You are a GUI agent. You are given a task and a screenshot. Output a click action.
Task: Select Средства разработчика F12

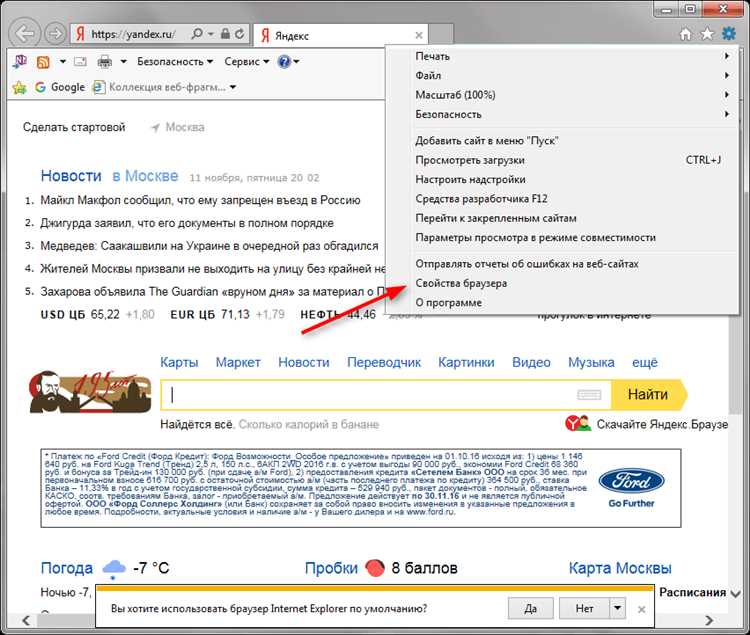(563, 198)
